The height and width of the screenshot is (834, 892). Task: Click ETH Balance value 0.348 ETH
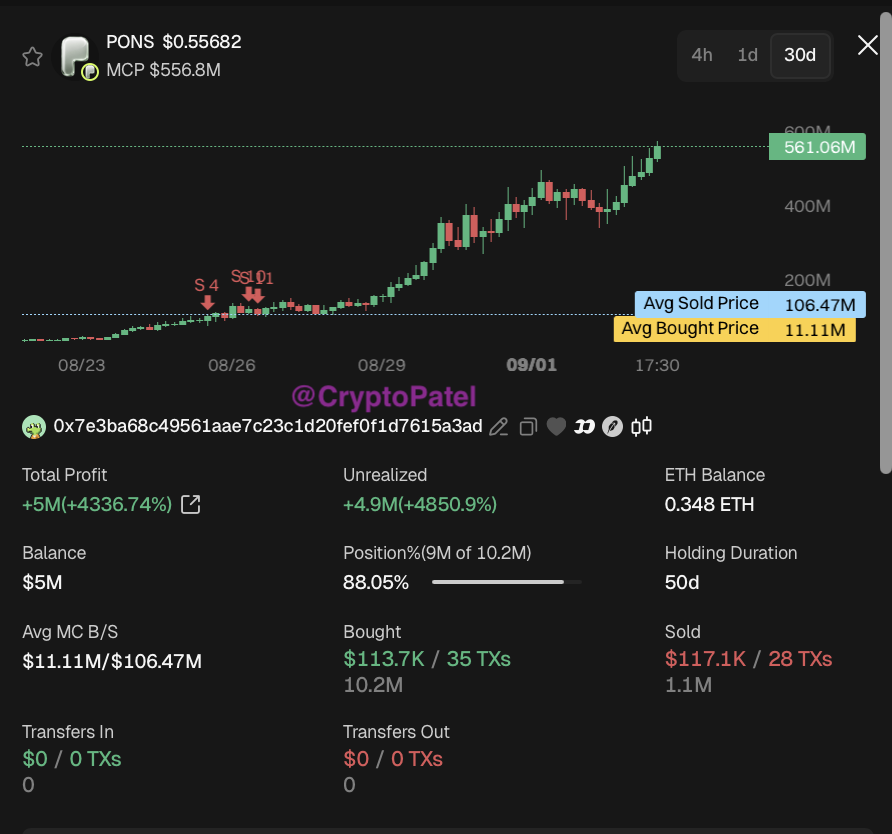709,504
